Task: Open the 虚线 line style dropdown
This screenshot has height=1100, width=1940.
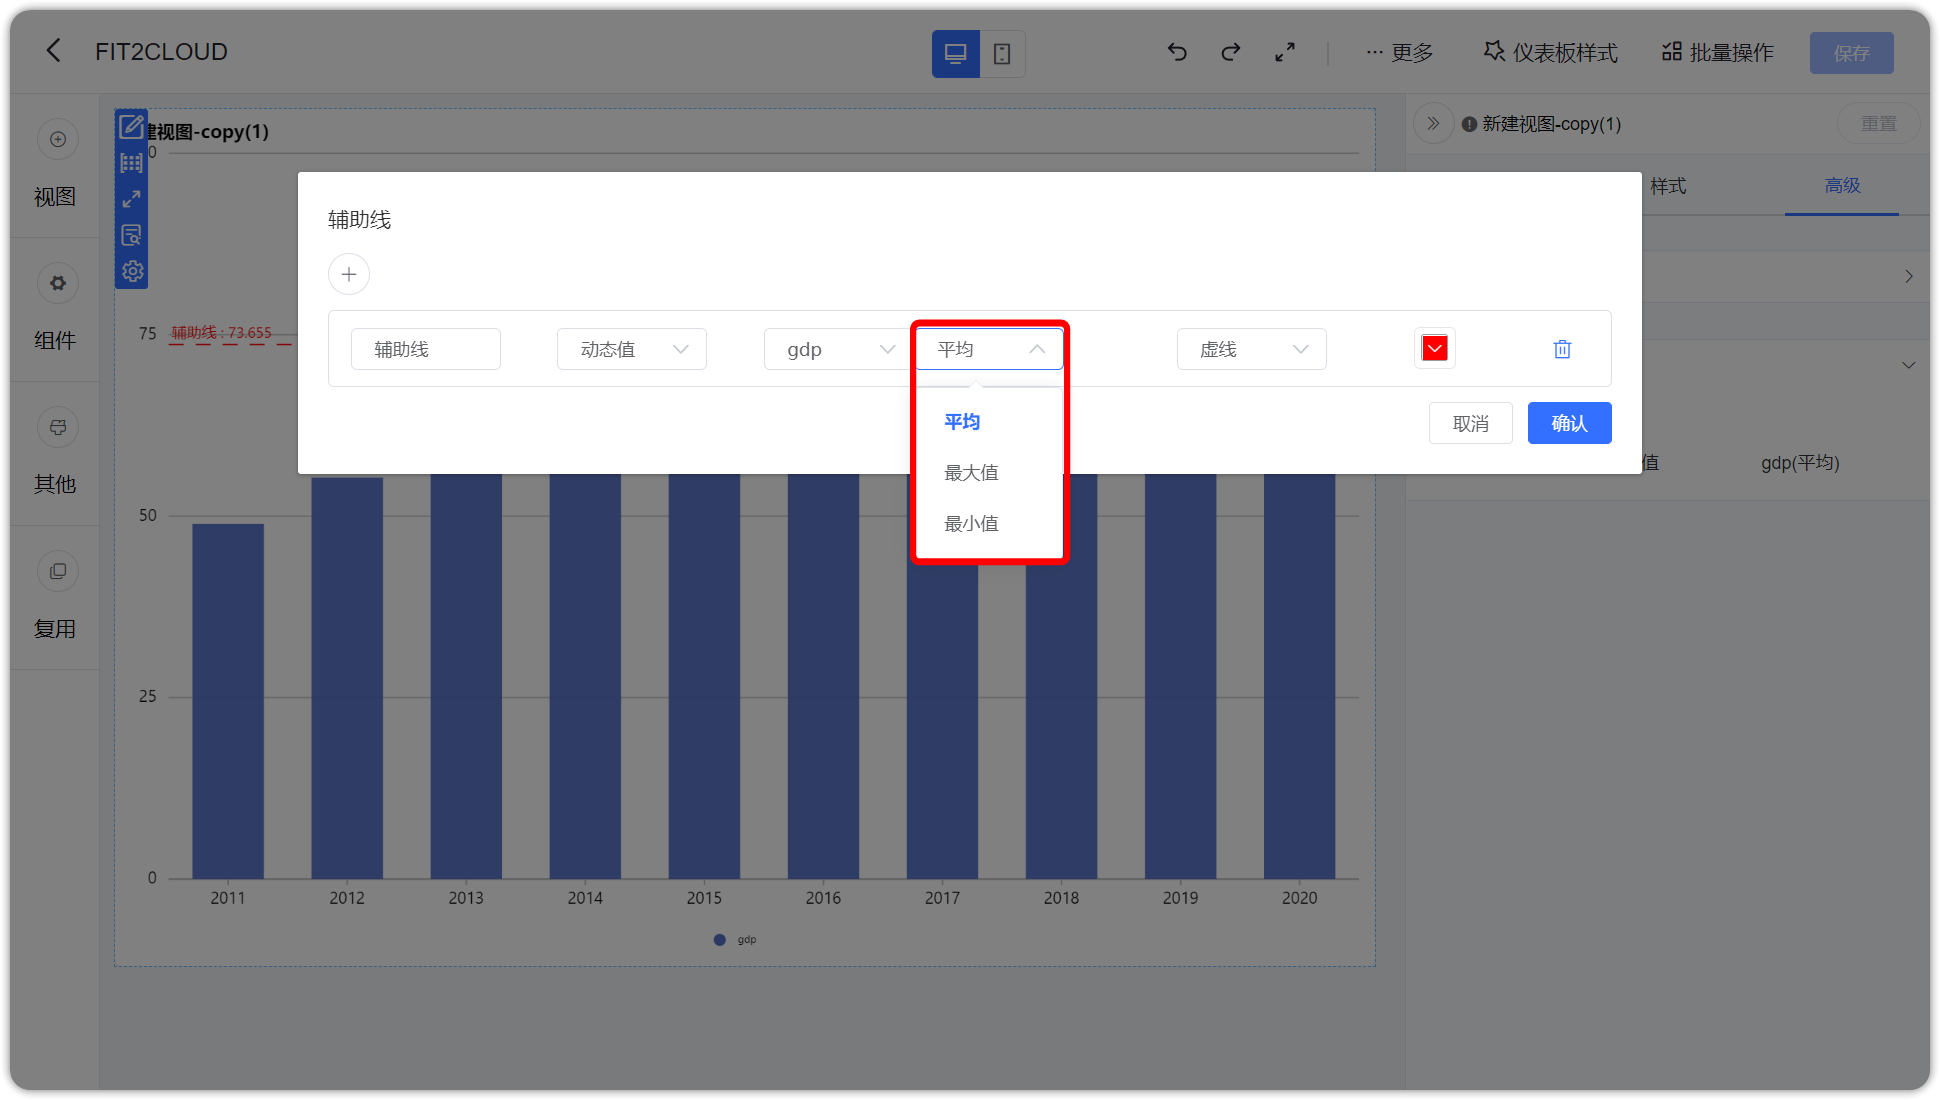Action: point(1252,349)
